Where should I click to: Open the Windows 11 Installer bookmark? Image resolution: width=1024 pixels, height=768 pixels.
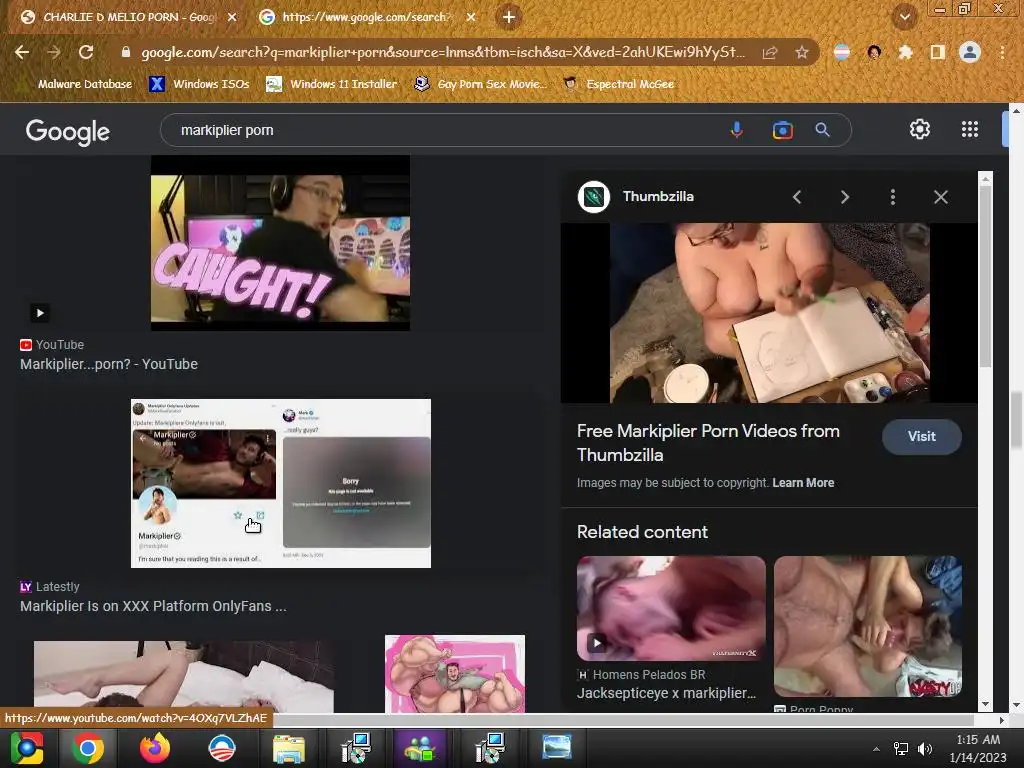[332, 84]
